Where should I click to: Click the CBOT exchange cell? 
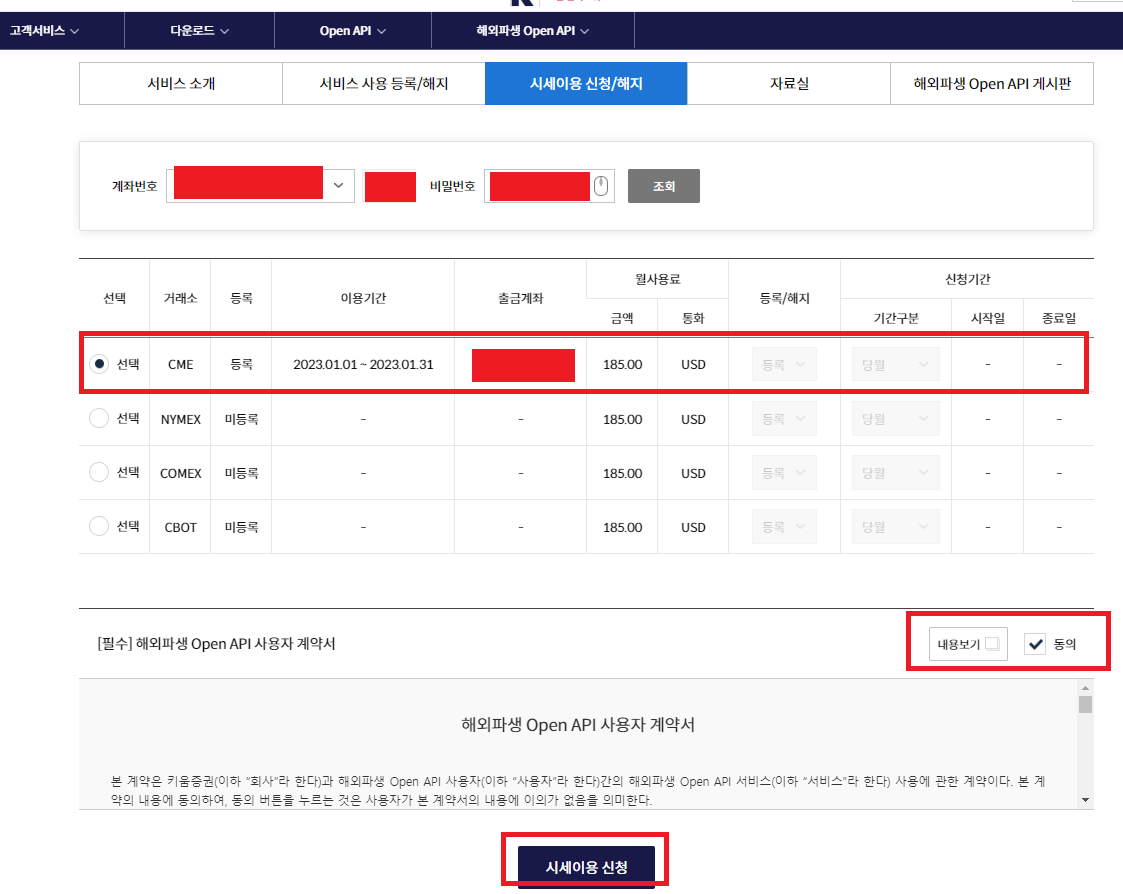pos(180,527)
